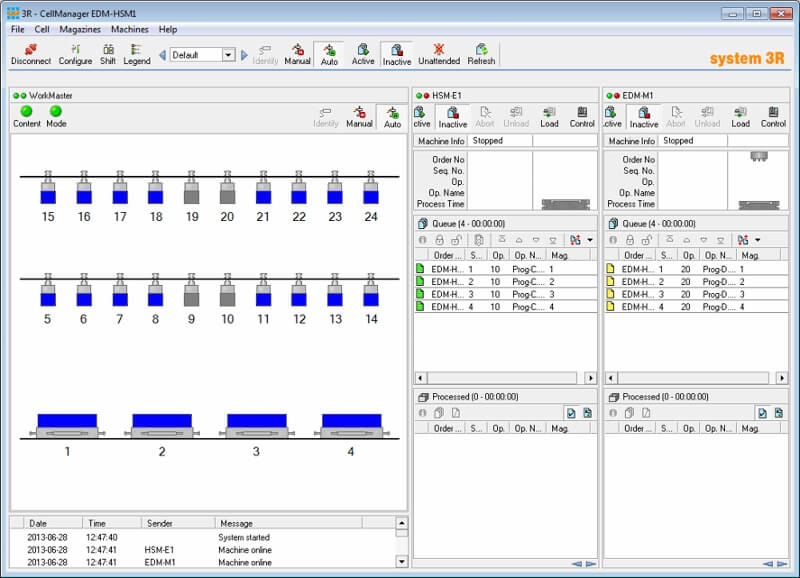Viewport: 800px width, 578px height.
Task: Click message log Message column header
Action: click(x=288, y=523)
